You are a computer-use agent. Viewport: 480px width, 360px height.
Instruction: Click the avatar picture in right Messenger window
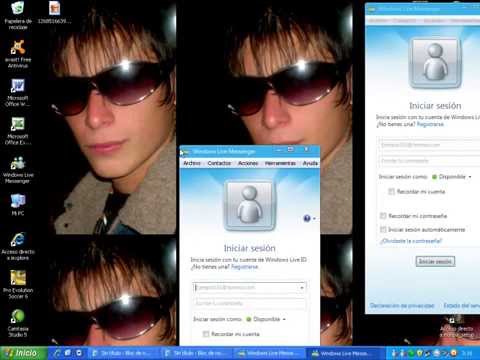[x=435, y=63]
